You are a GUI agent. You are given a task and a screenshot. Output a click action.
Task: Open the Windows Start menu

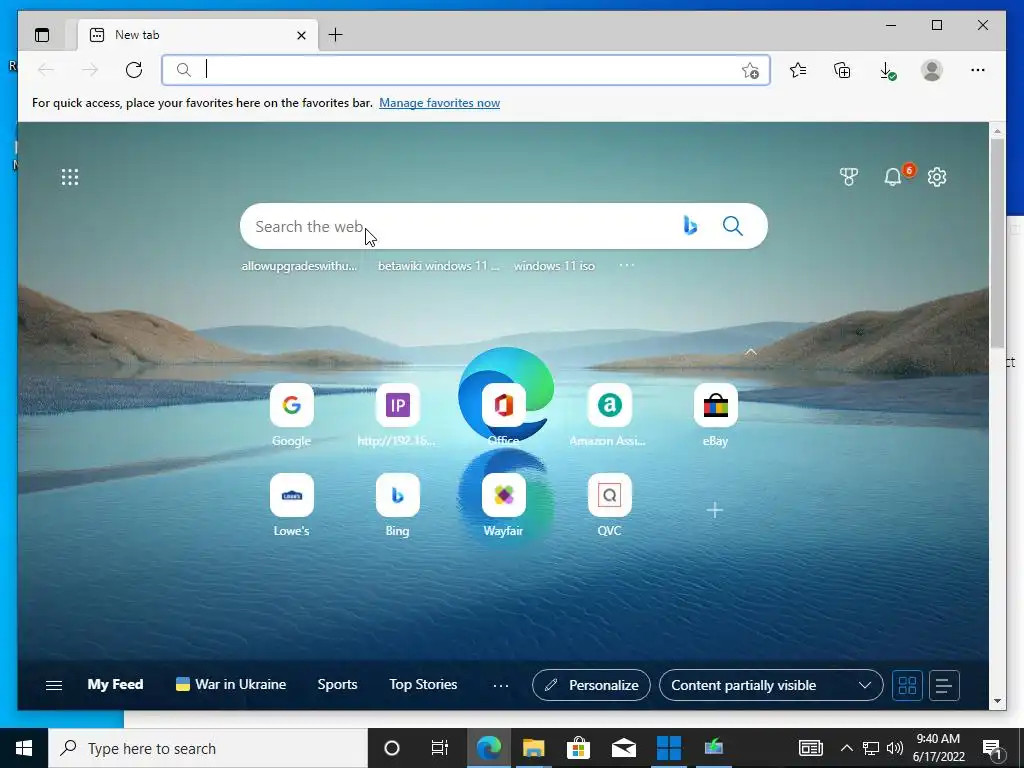pyautogui.click(x=24, y=748)
